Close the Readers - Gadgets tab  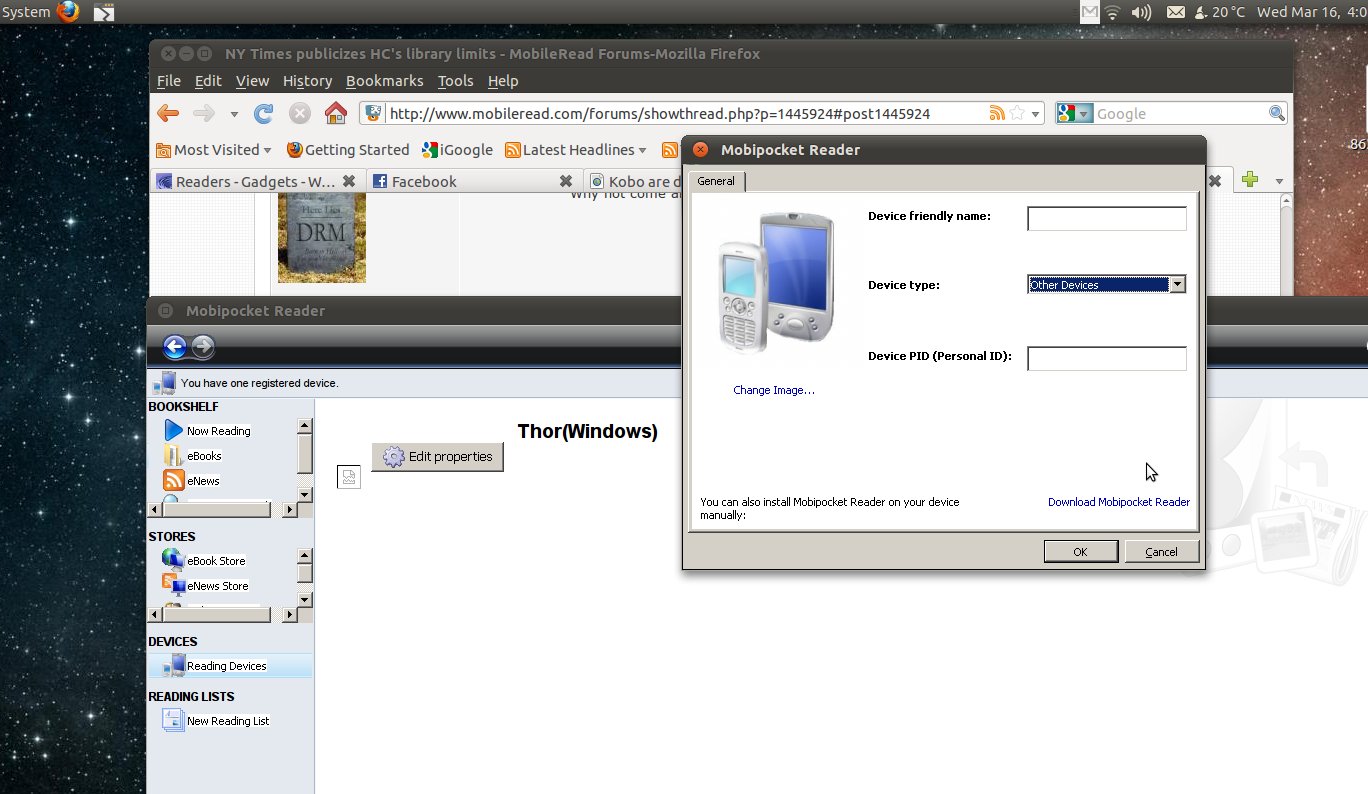pos(349,181)
